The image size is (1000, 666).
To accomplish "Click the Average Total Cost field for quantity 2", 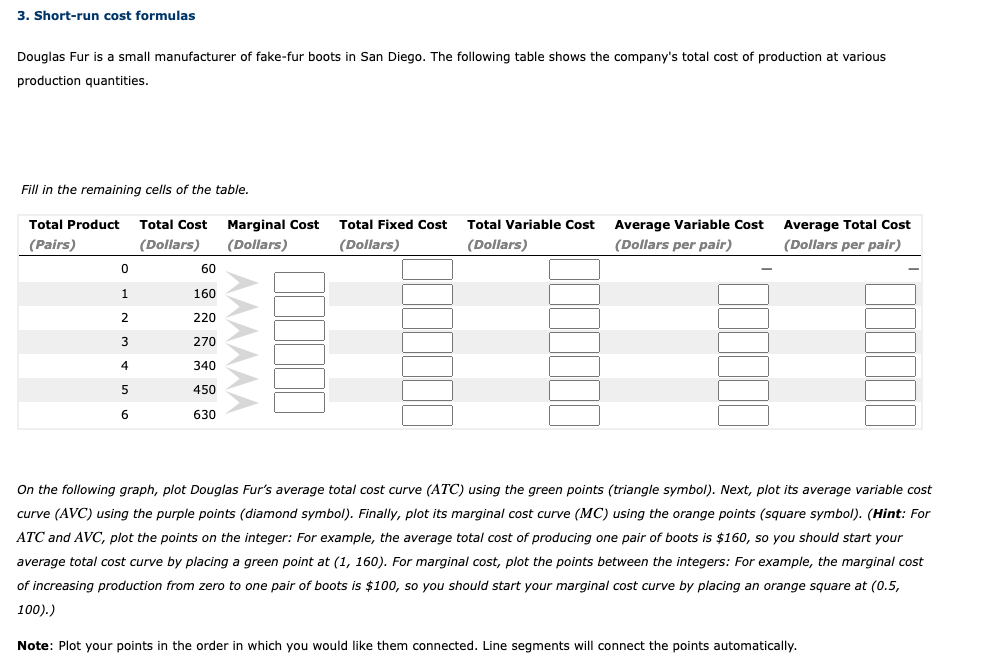I will coord(889,317).
